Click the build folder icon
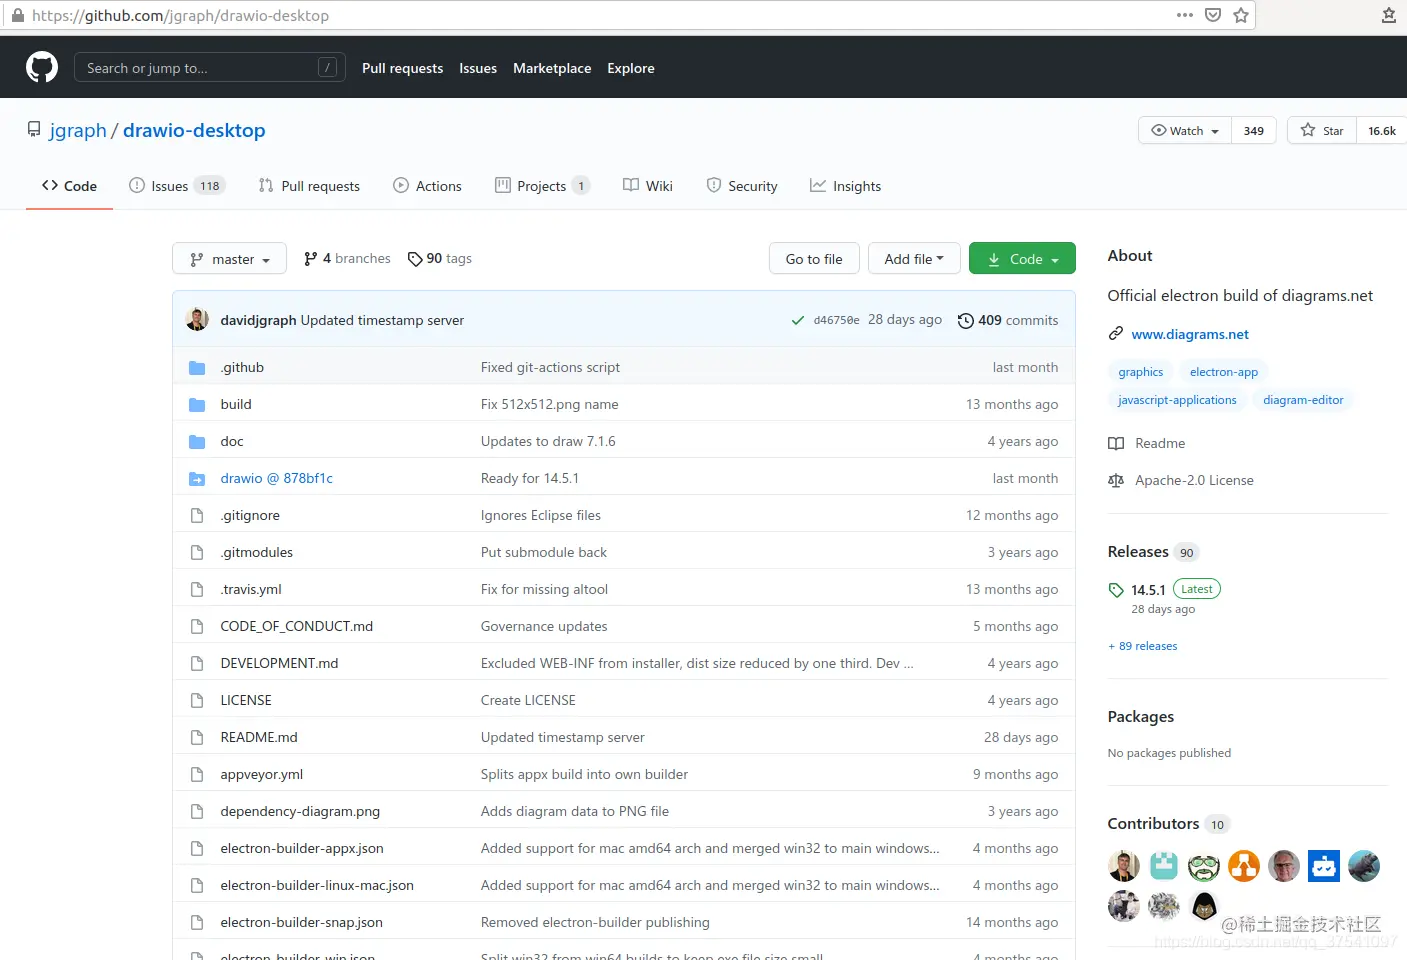 (197, 404)
